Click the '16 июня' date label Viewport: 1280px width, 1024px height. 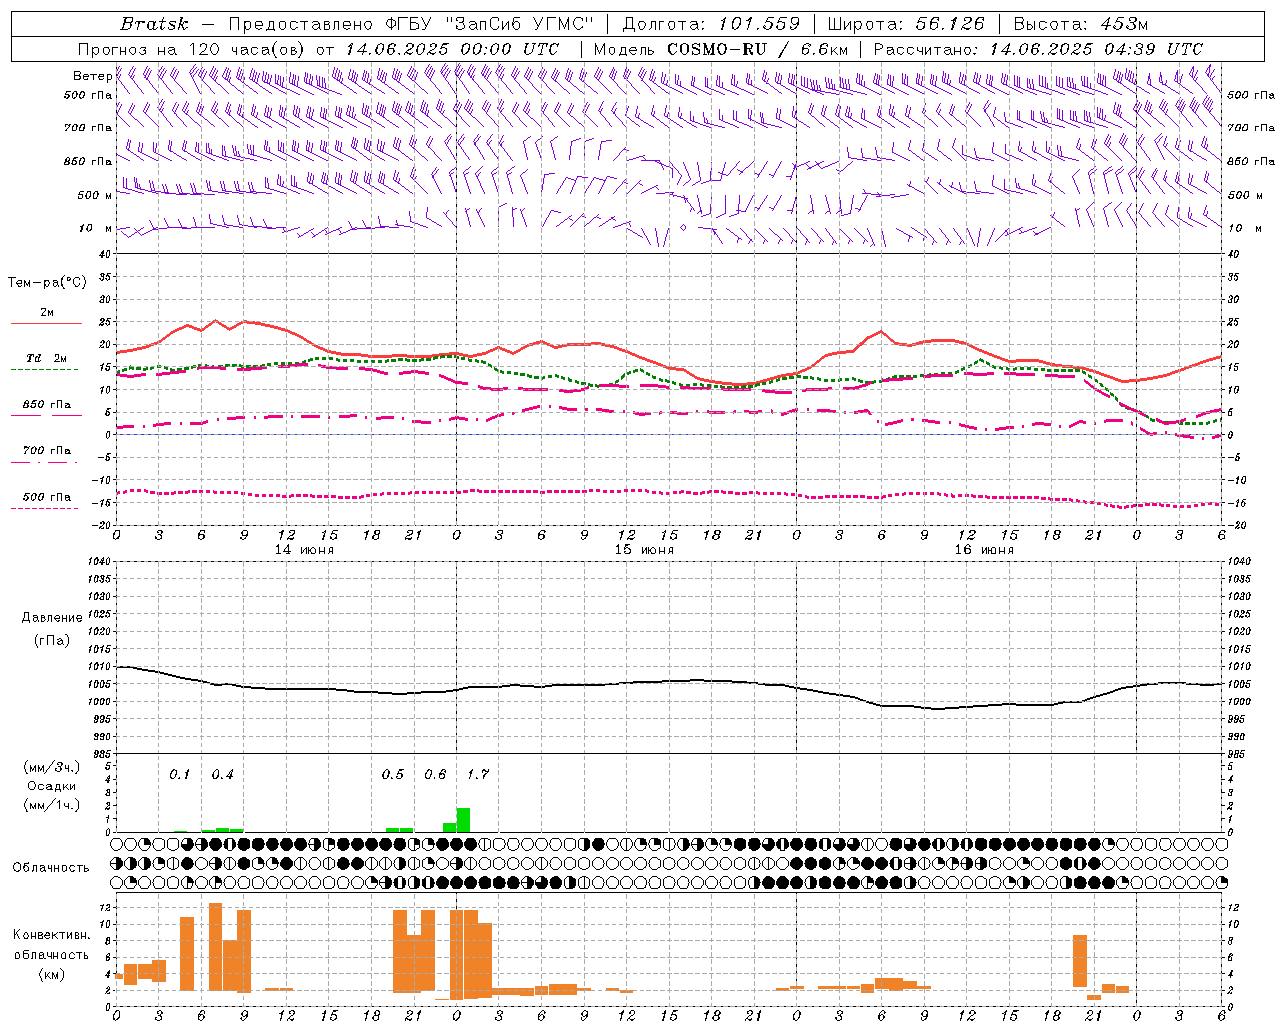[x=984, y=550]
